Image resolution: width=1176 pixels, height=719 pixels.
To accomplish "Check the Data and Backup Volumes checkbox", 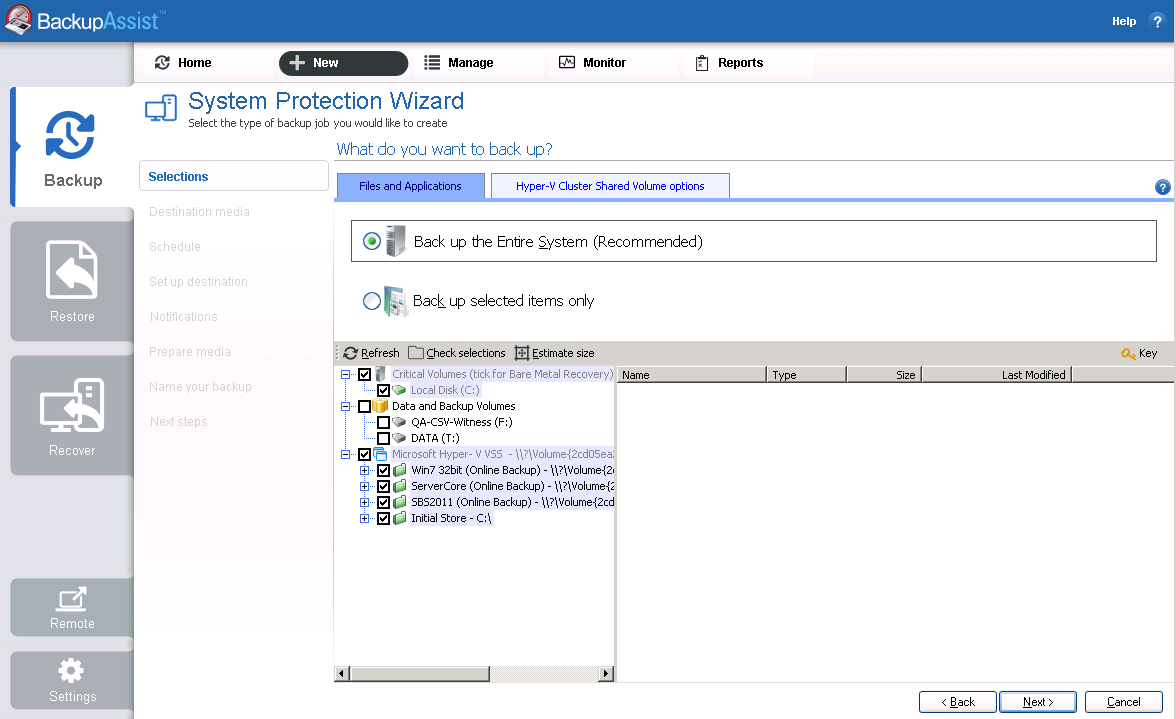I will (x=364, y=406).
